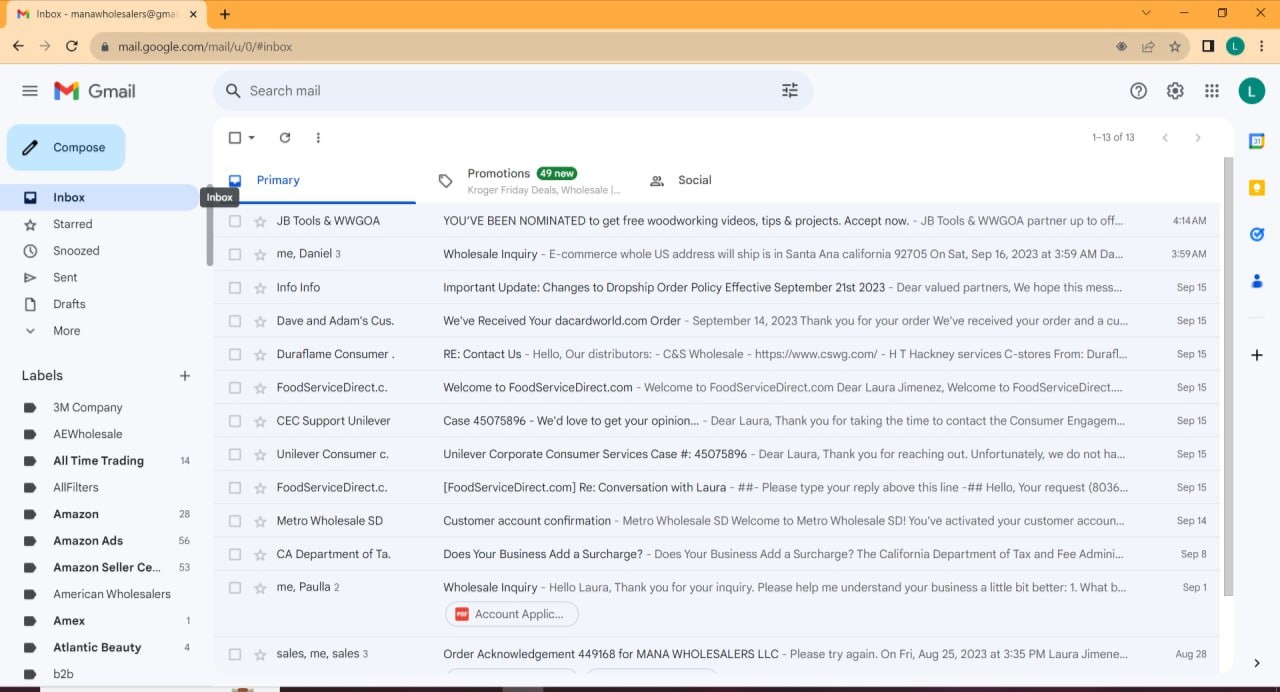This screenshot has width=1280, height=692.
Task: Star the JB Tools & WWGOA email
Action: 260,221
